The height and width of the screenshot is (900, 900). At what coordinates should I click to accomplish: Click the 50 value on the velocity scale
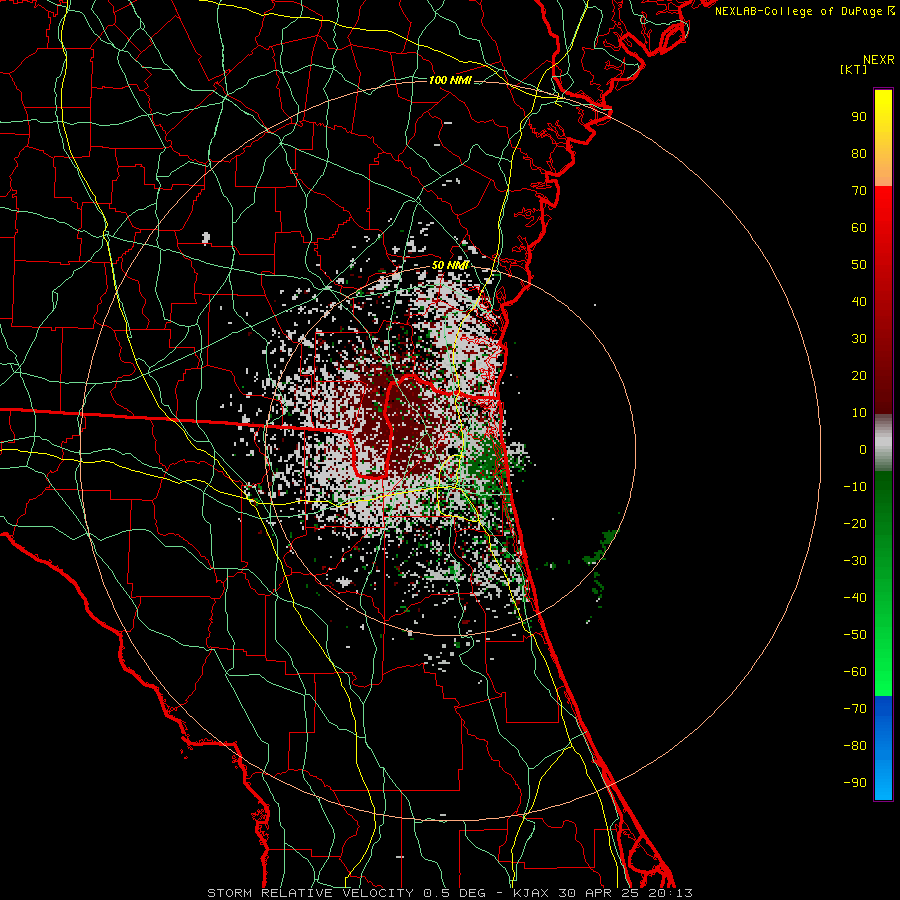(859, 265)
